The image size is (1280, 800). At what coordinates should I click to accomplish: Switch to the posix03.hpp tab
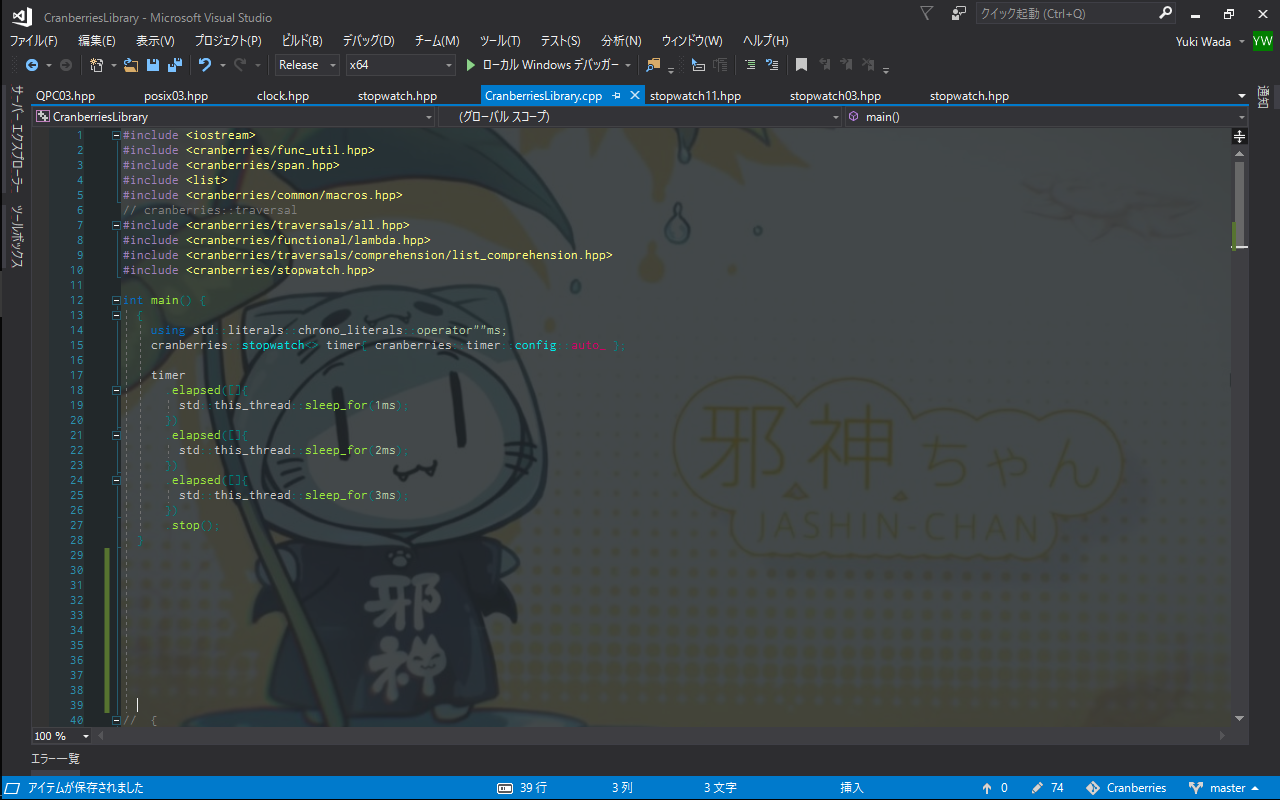[176, 96]
